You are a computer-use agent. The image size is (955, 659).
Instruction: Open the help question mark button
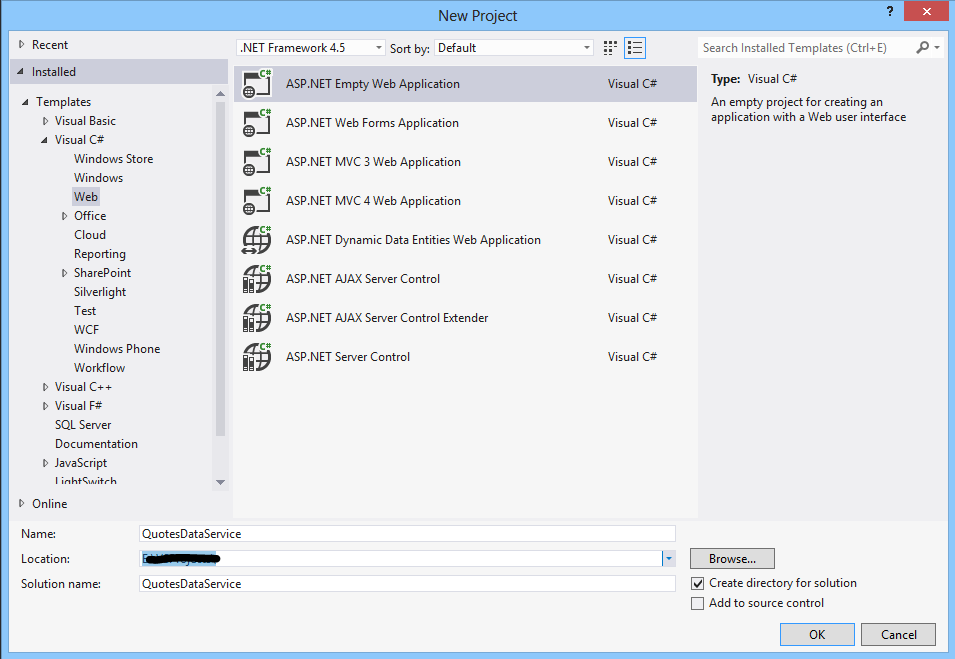[x=890, y=12]
